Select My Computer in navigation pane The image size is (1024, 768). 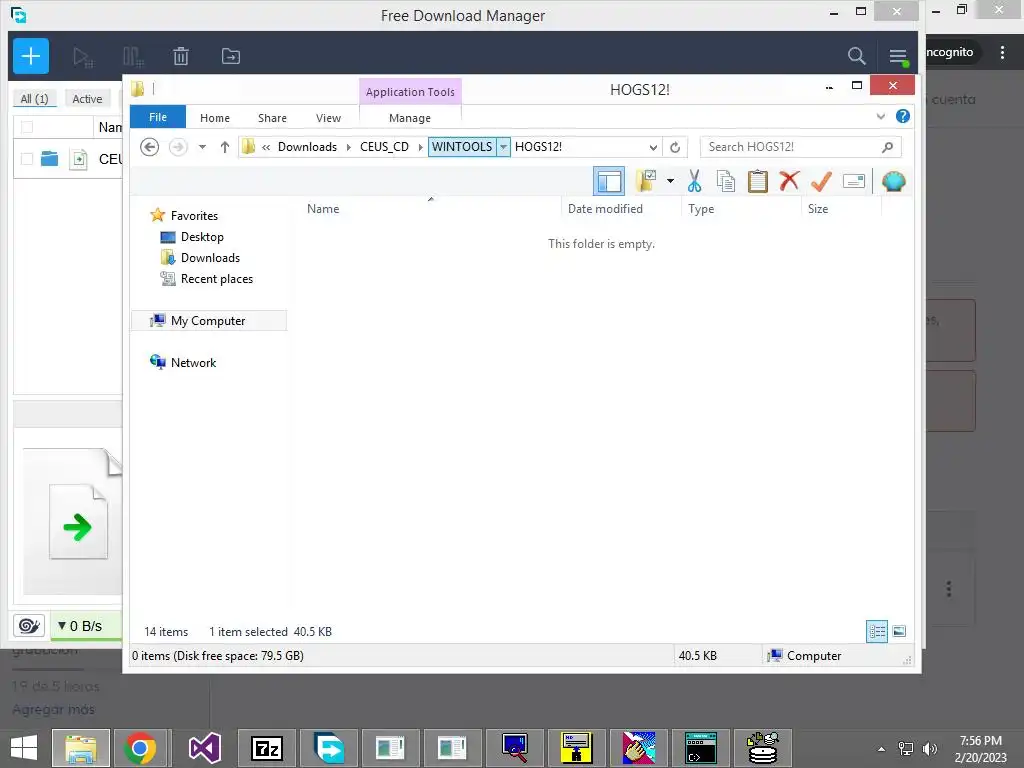[209, 321]
